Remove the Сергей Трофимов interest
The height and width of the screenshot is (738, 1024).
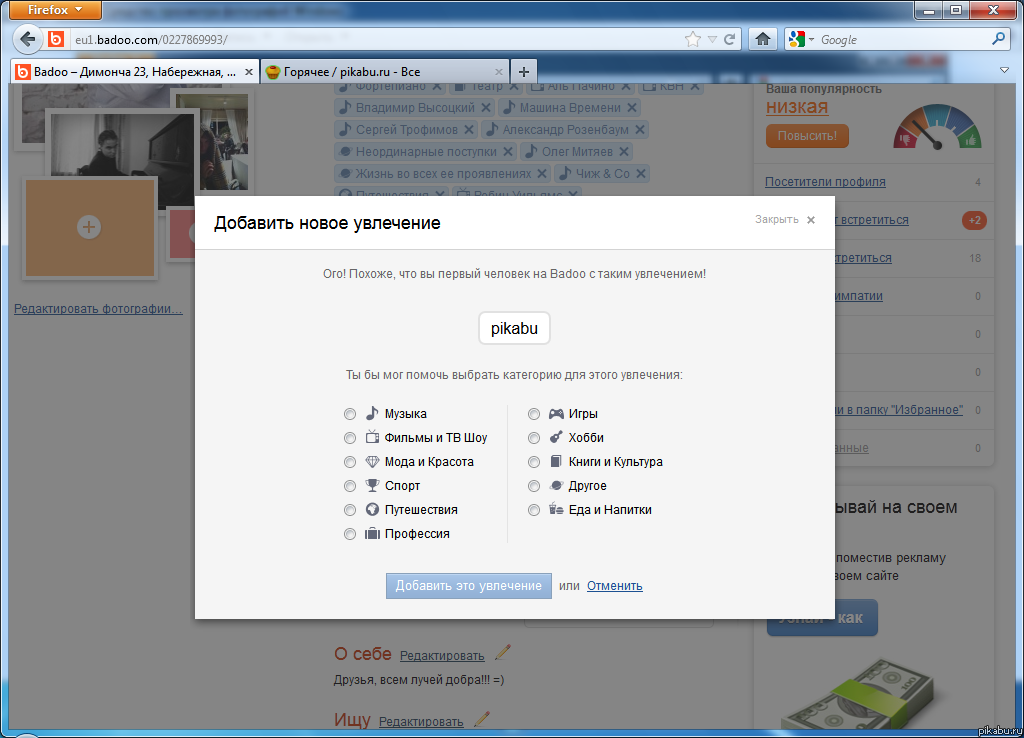point(469,130)
